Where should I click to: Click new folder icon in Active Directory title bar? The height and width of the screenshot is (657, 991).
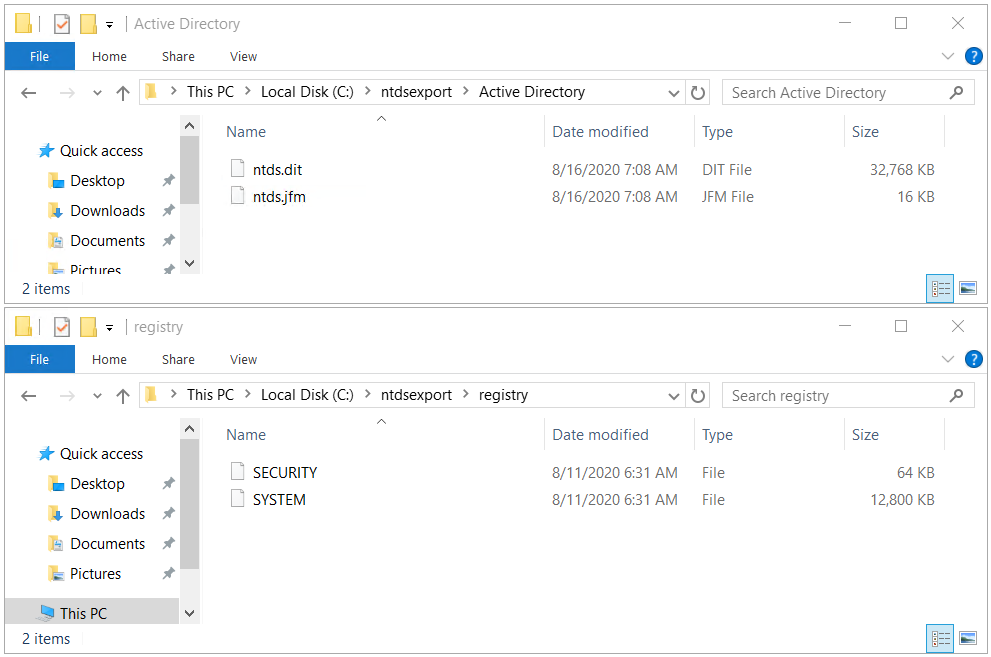tap(88, 24)
